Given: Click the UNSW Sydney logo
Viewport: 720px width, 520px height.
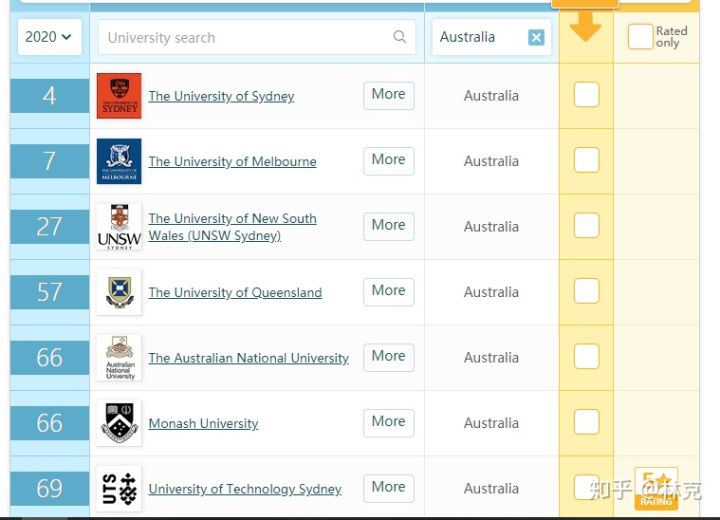Looking at the screenshot, I should tap(119, 226).
